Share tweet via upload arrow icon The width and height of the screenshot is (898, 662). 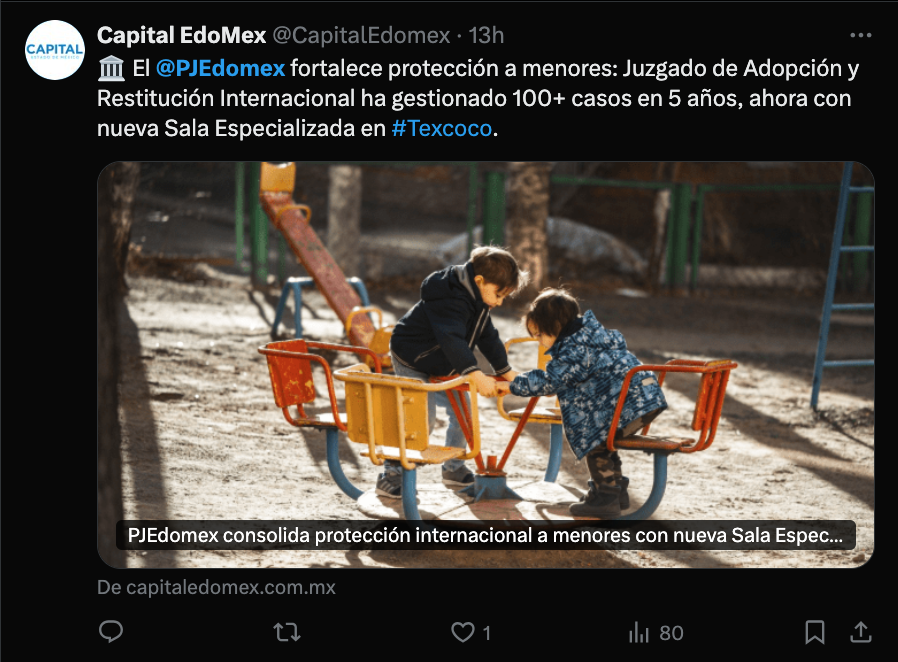tap(861, 632)
